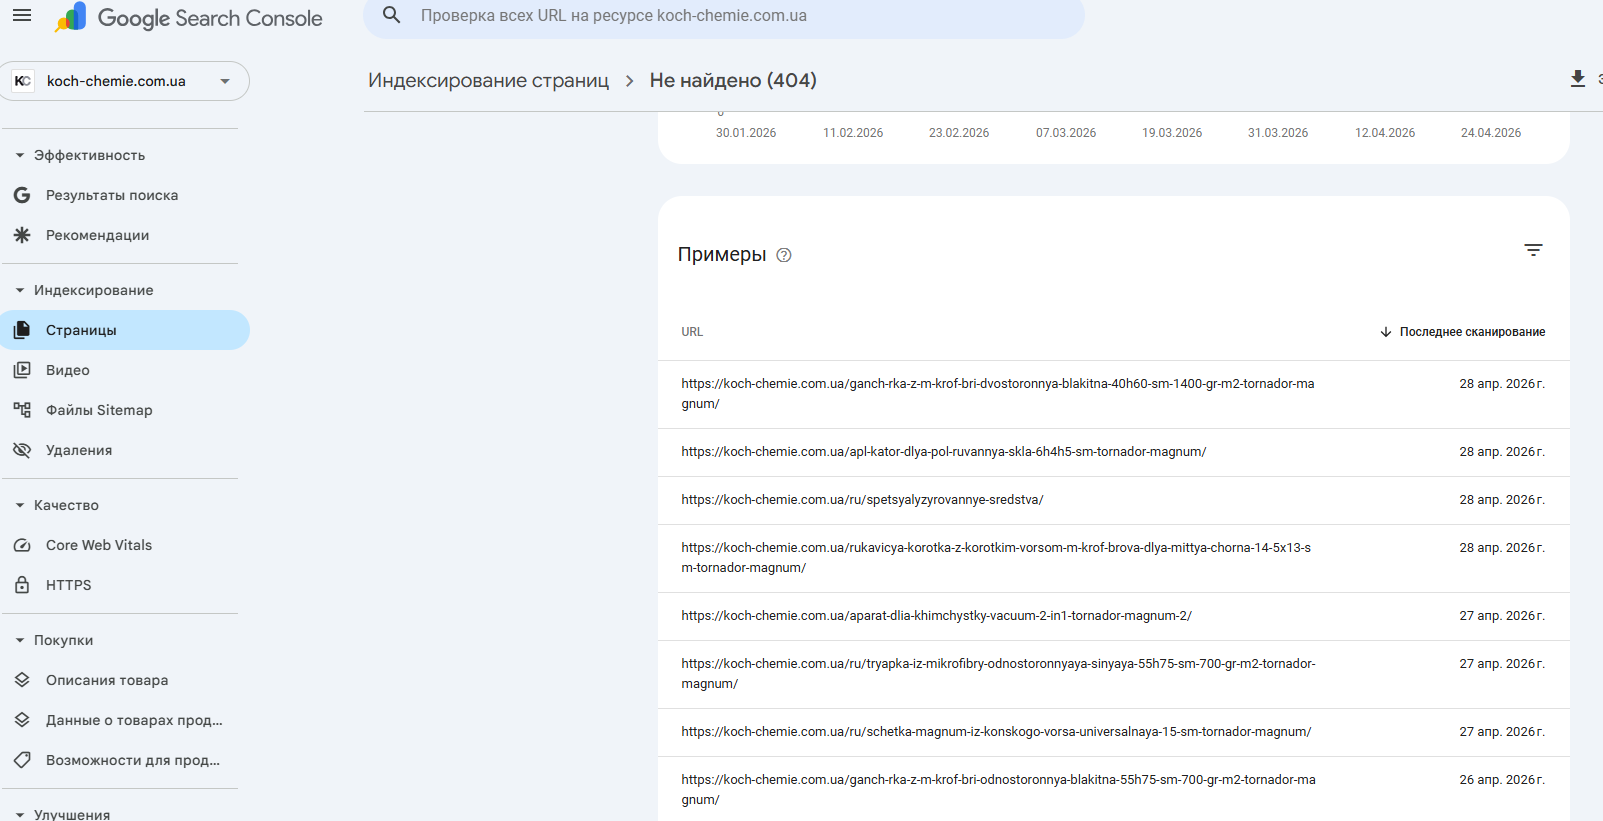Screen dimensions: 1603x821
Task: Open Страницы indexing report
Action: pyautogui.click(x=125, y=330)
